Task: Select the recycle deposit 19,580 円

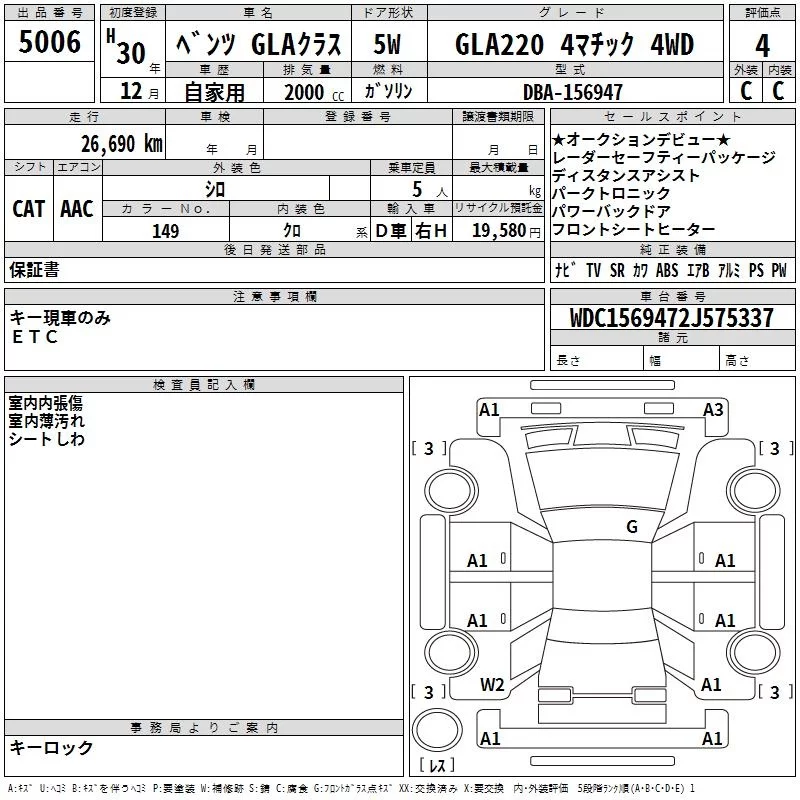Action: (506, 231)
